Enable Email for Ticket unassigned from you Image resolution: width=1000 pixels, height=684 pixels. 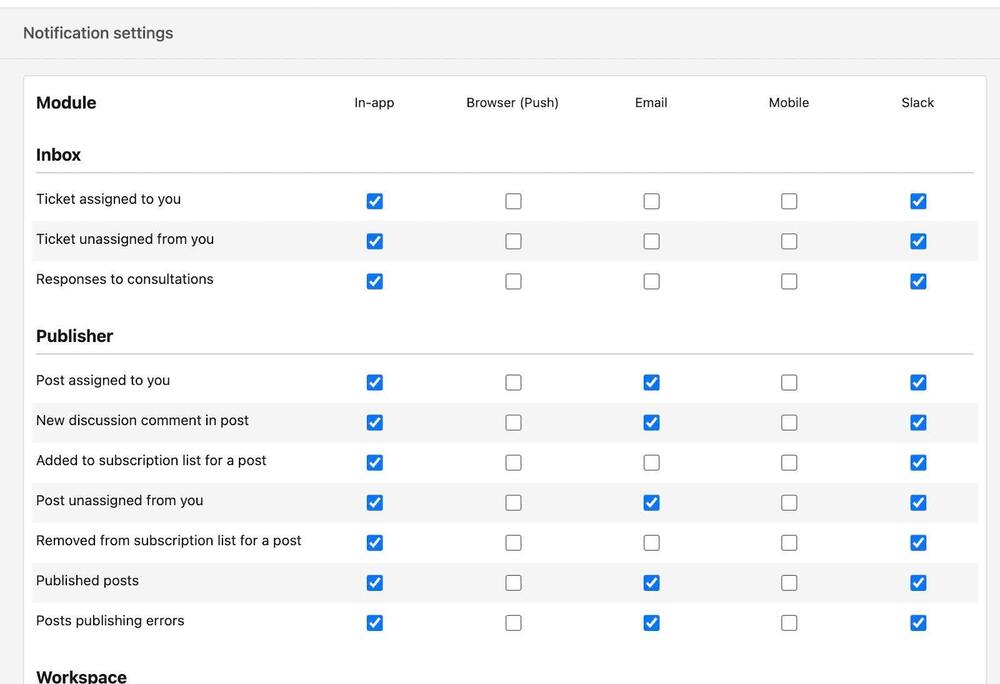click(651, 242)
